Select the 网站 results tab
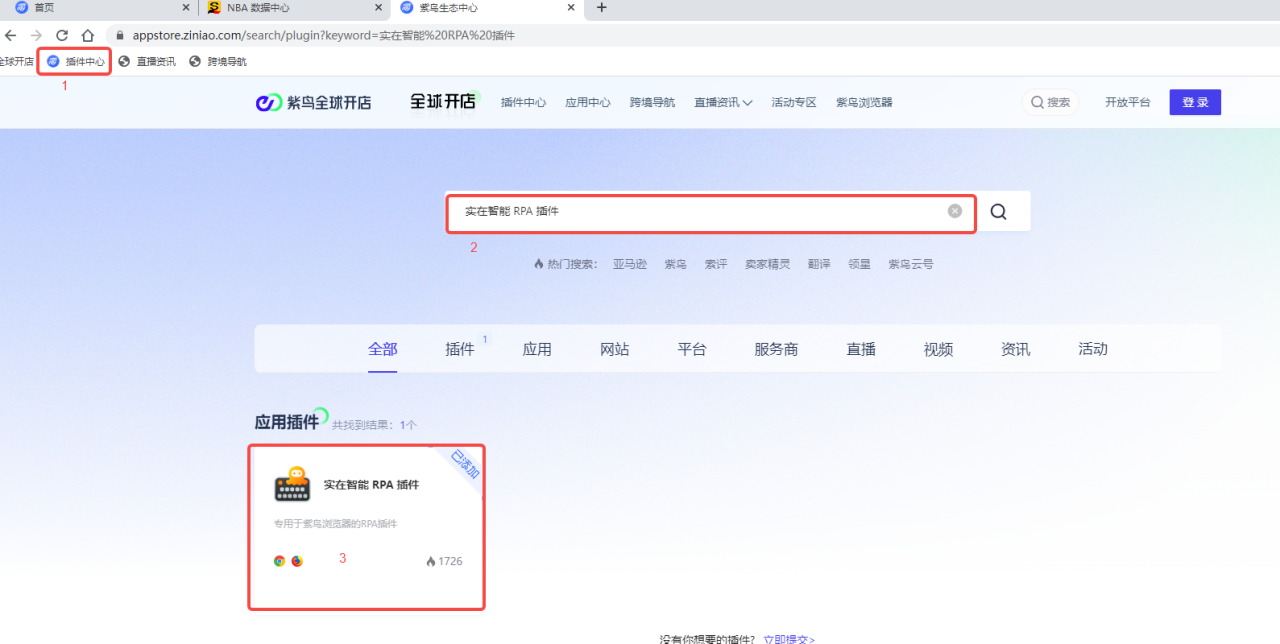The width and height of the screenshot is (1280, 644). click(615, 349)
